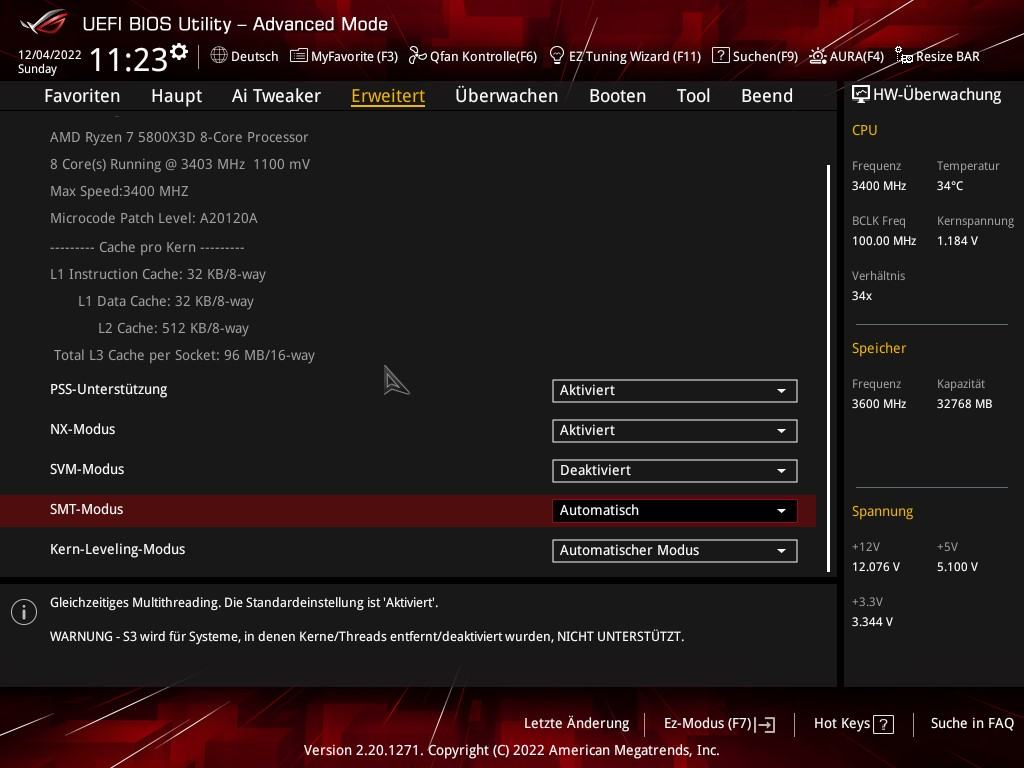
Task: Click the Hot Keys question mark box
Action: (884, 724)
